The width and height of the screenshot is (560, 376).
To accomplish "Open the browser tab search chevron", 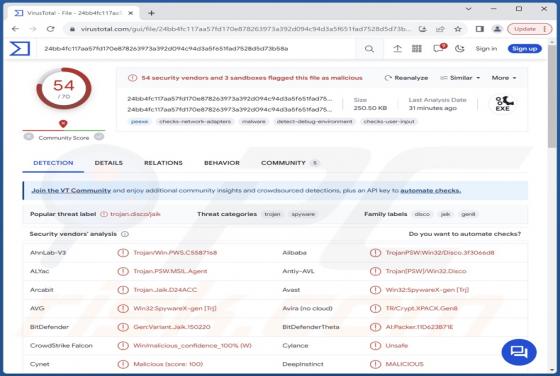I will (x=469, y=9).
